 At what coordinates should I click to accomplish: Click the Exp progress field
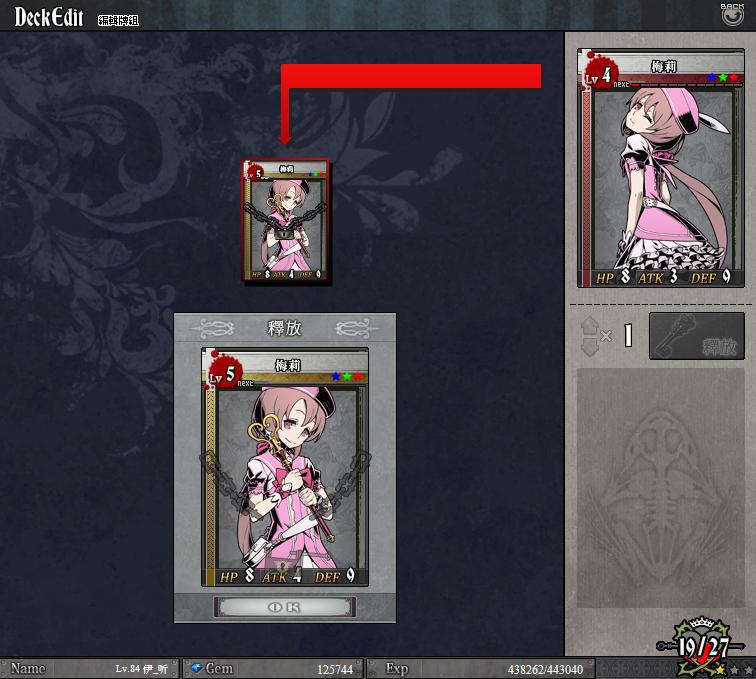click(x=480, y=668)
